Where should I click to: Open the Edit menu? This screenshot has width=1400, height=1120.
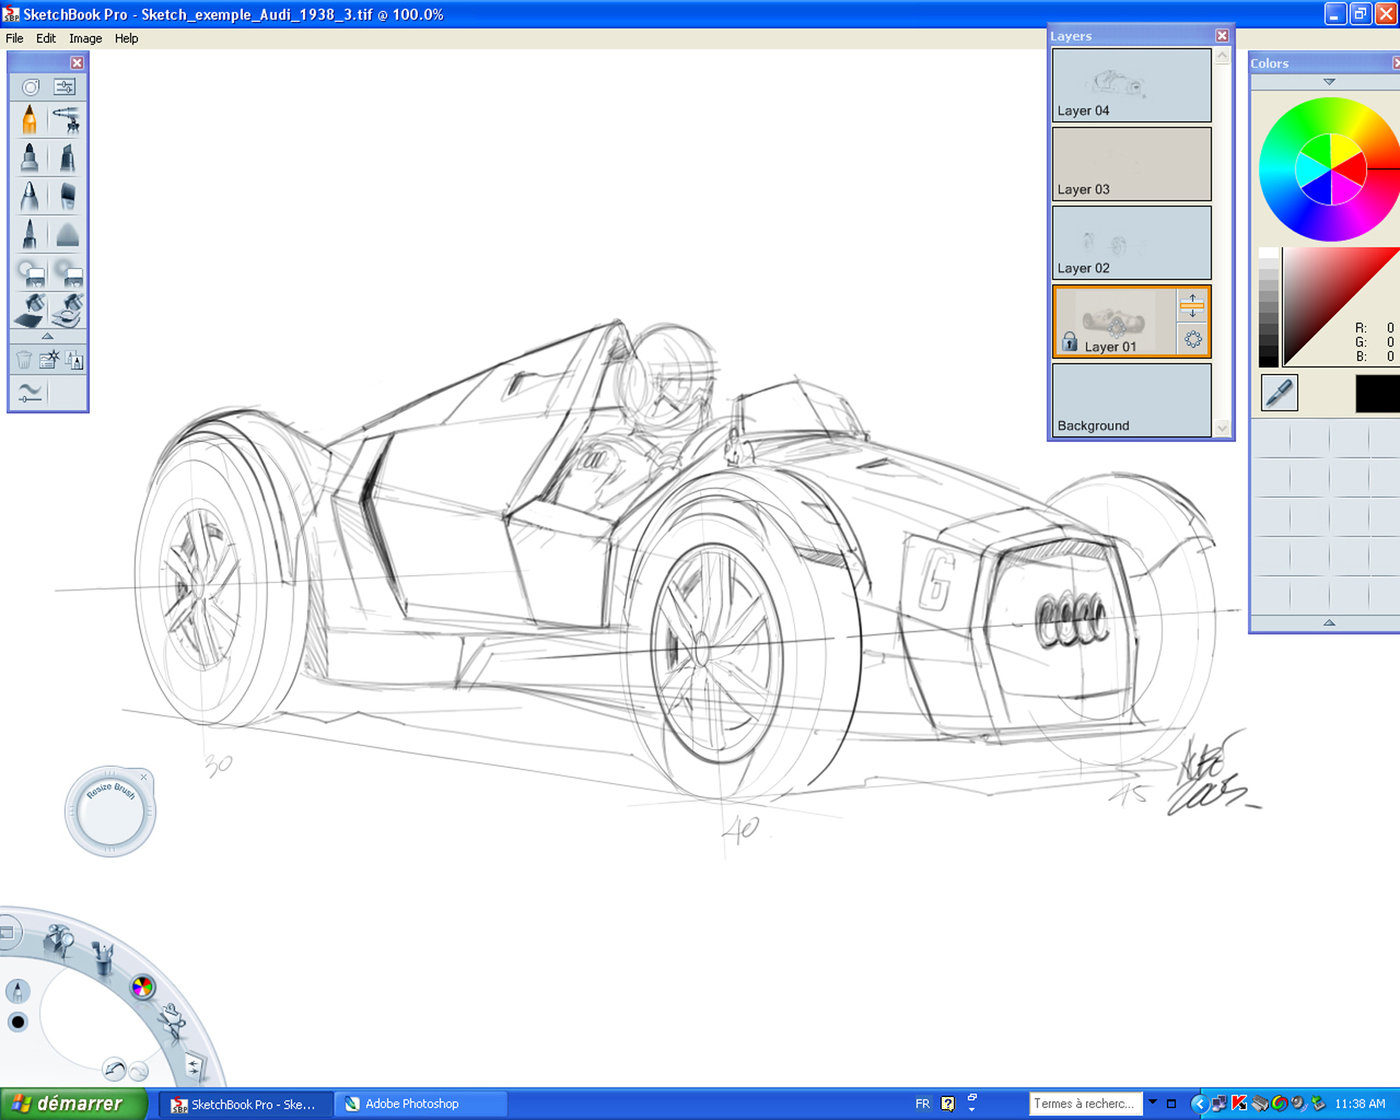pos(46,38)
